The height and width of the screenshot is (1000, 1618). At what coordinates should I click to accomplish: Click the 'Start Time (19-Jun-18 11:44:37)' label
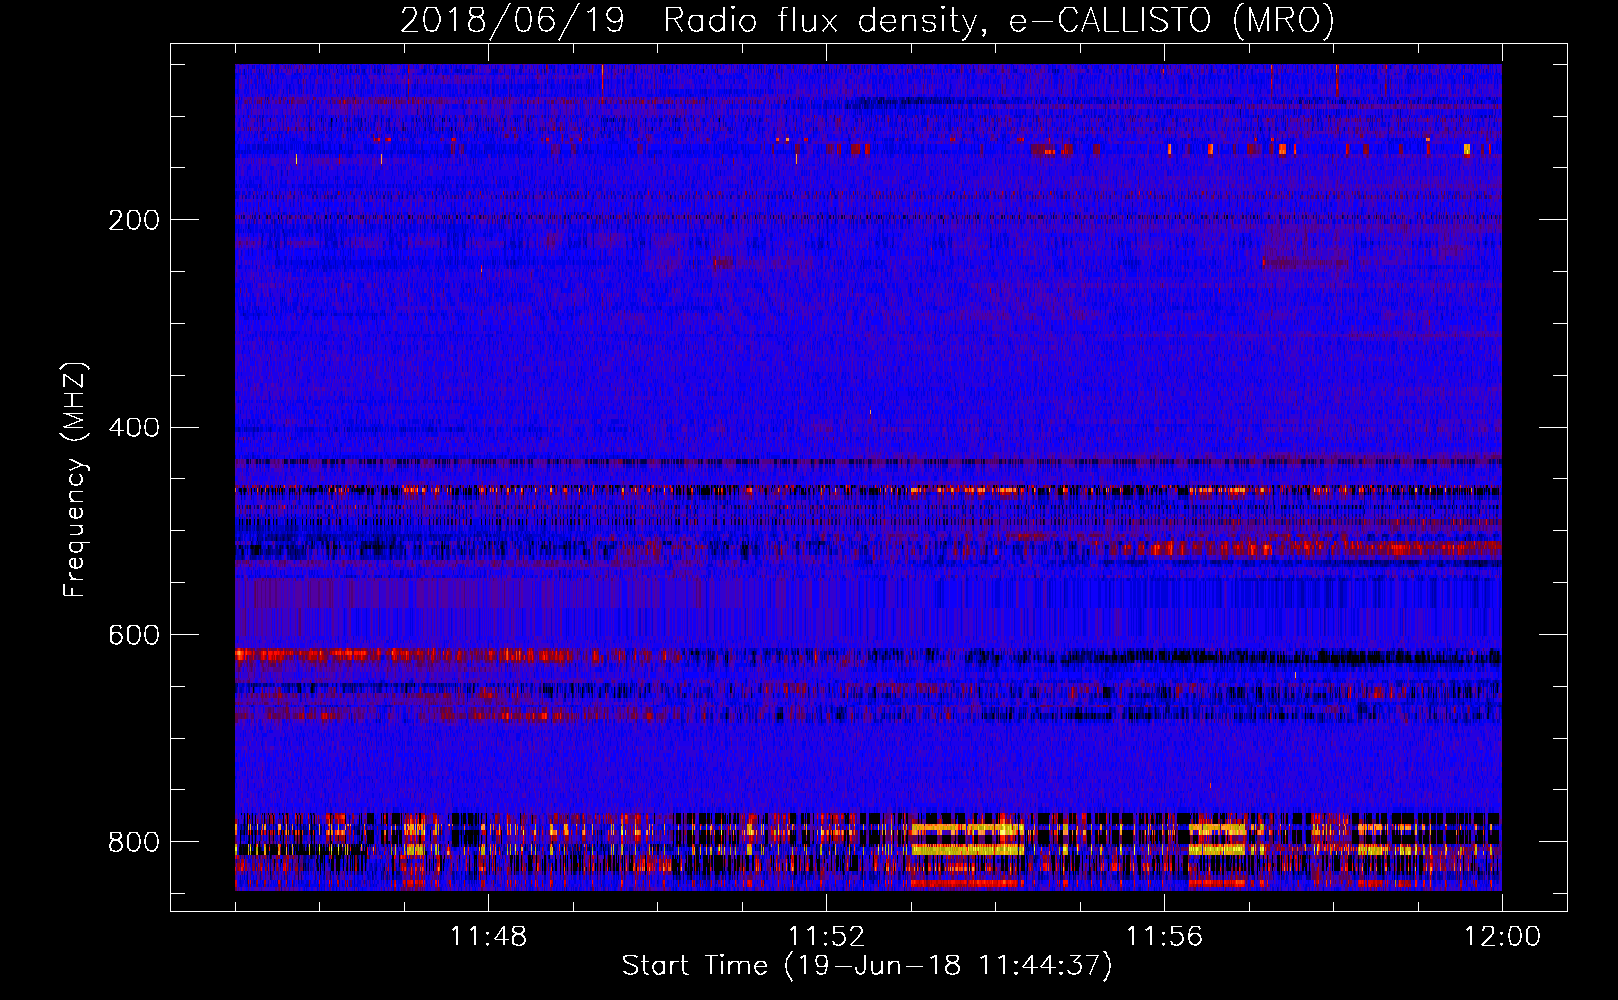tap(867, 965)
